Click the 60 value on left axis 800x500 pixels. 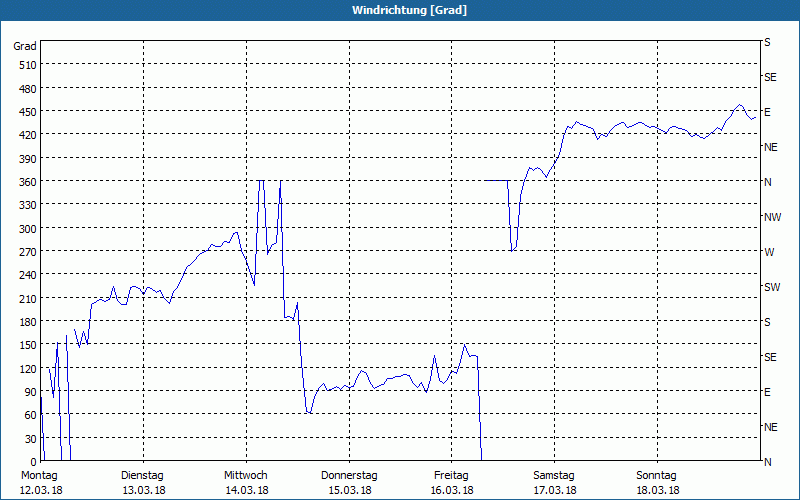31,415
